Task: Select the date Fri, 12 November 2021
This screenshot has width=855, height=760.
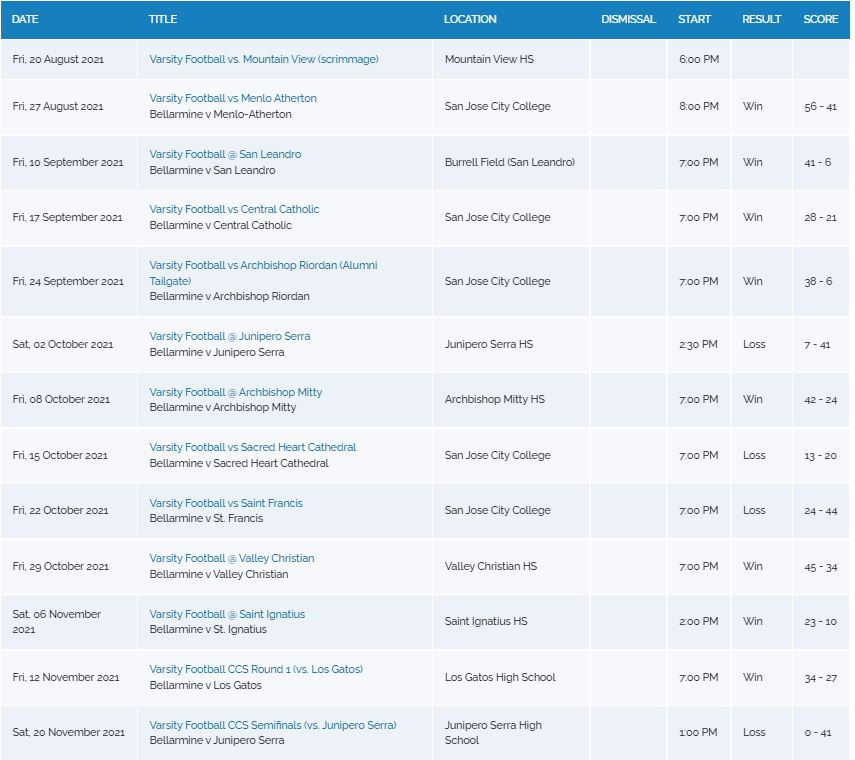Action: tap(65, 677)
